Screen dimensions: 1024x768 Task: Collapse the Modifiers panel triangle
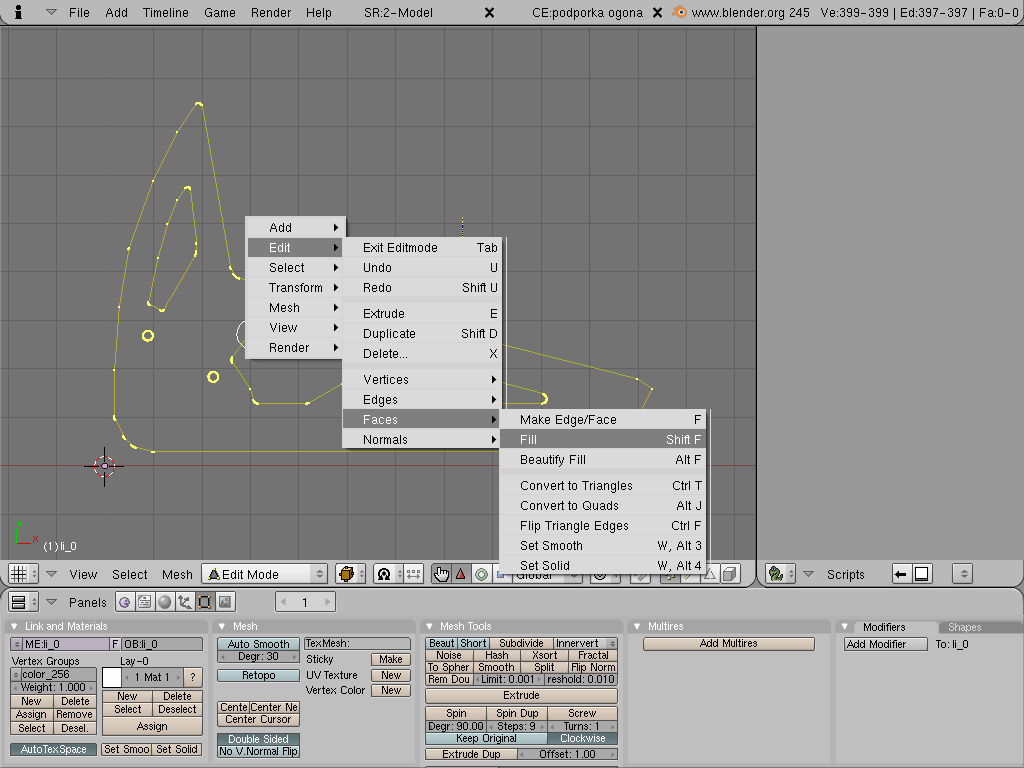click(x=844, y=626)
